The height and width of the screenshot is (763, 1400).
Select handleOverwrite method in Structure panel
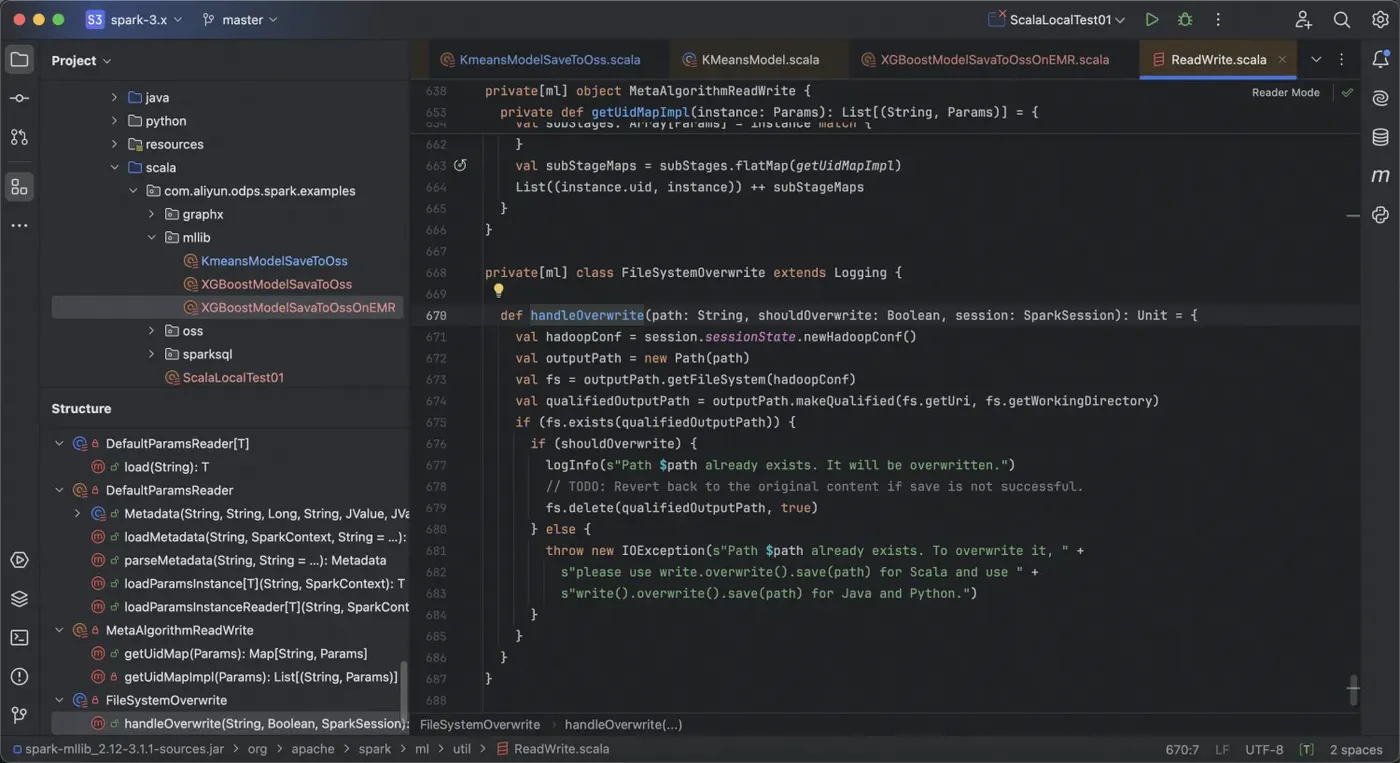(230, 724)
